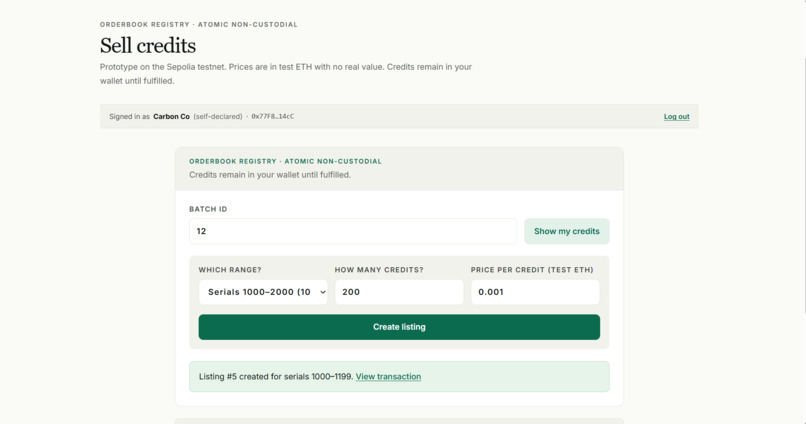Click the Batch ID input field

pos(353,231)
